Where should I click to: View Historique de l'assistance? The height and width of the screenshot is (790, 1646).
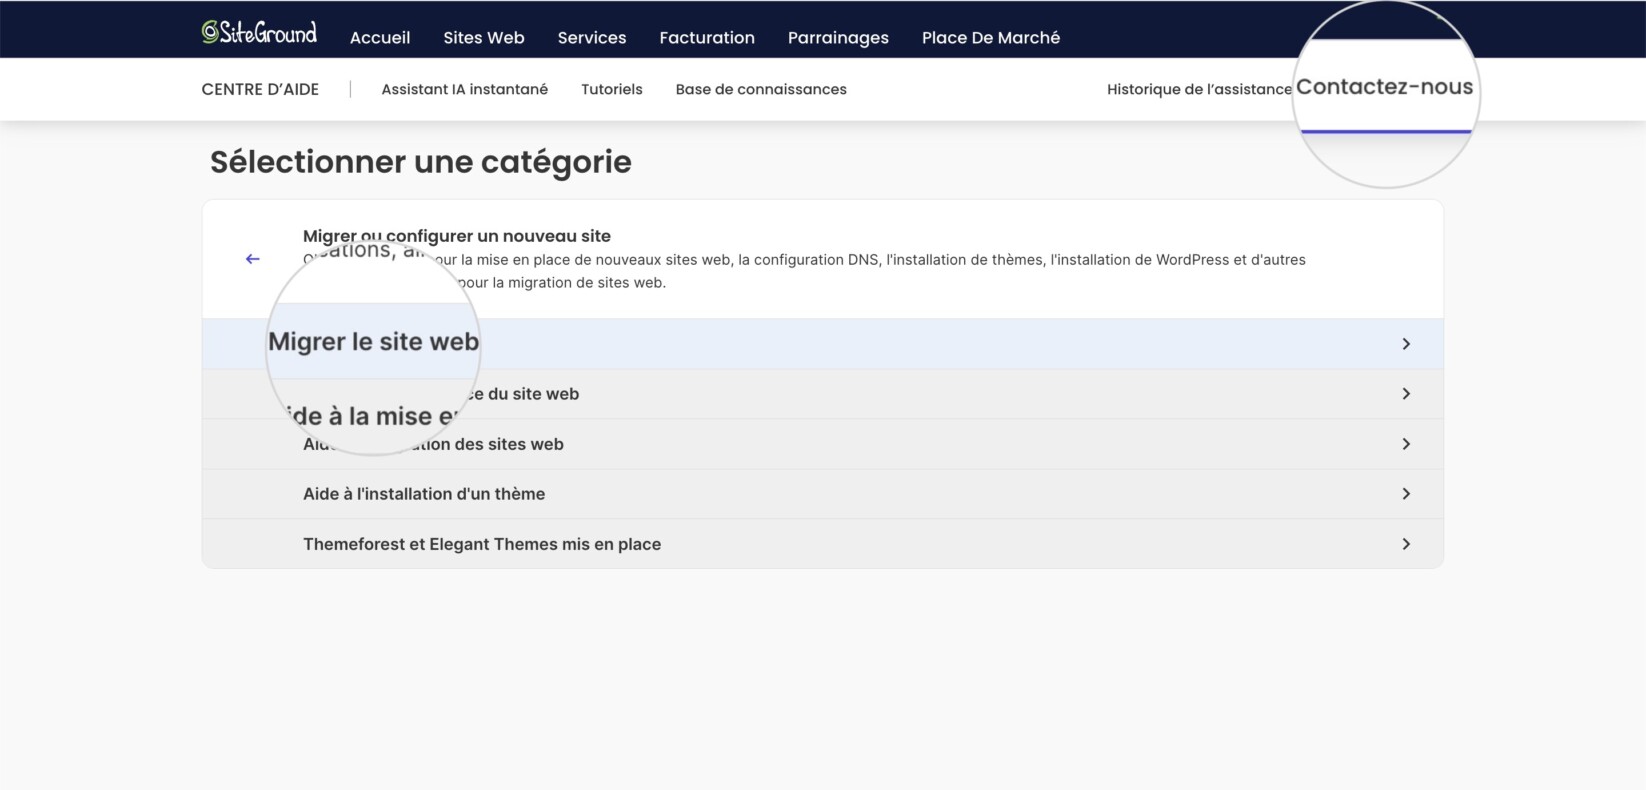click(1199, 89)
